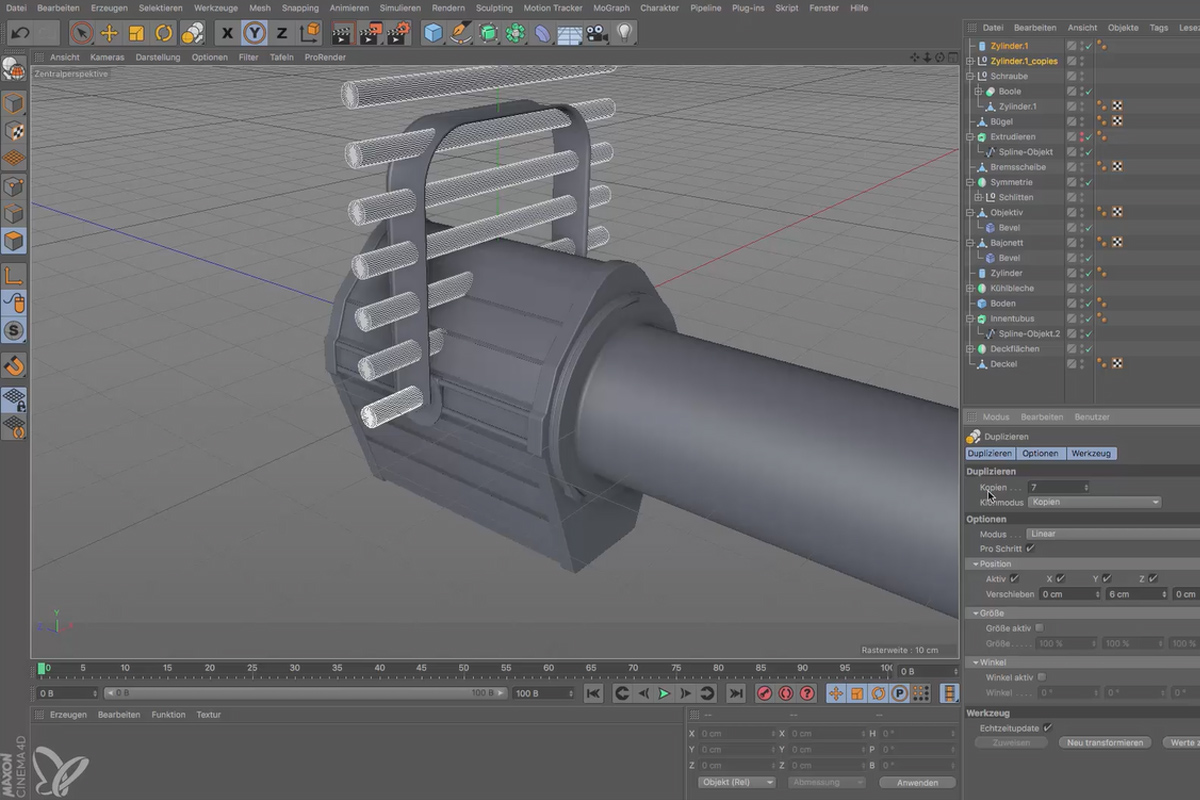Click the Anwenden button
The width and height of the screenshot is (1200, 800).
[x=917, y=782]
